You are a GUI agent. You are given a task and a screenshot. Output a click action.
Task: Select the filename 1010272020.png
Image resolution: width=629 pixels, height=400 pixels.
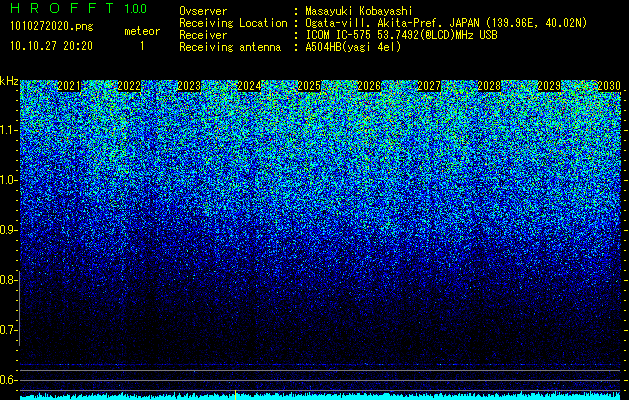click(x=52, y=27)
